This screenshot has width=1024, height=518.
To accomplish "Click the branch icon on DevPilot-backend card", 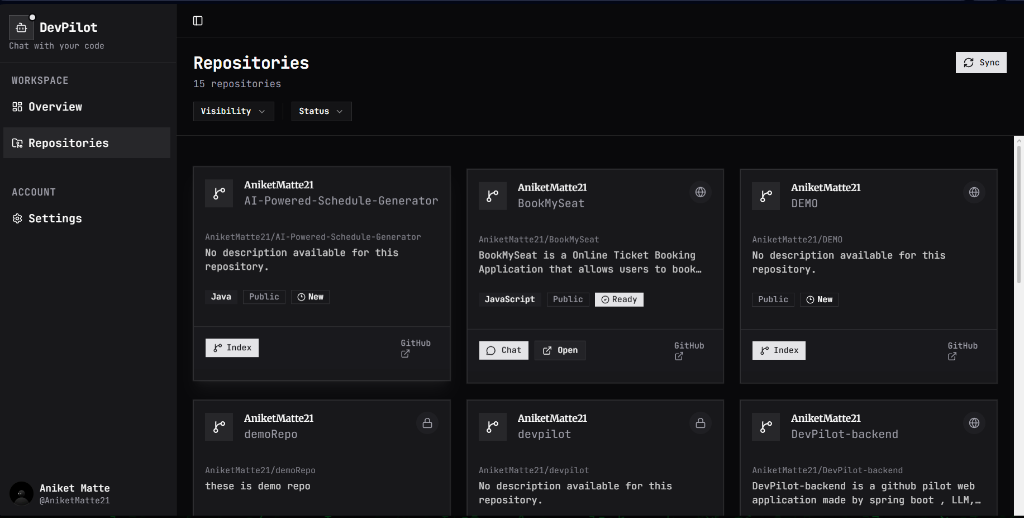I will 766,427.
